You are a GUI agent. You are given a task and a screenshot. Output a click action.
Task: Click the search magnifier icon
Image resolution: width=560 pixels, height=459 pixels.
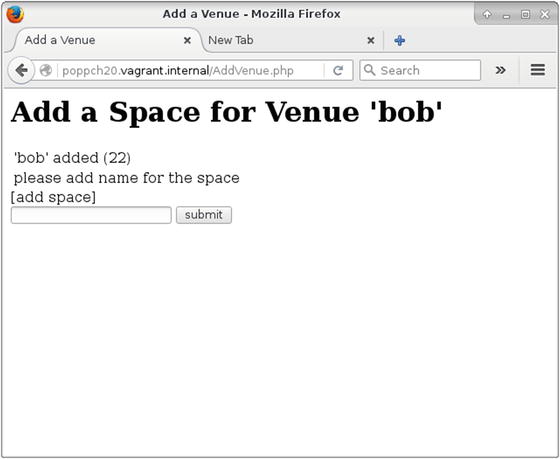click(369, 70)
